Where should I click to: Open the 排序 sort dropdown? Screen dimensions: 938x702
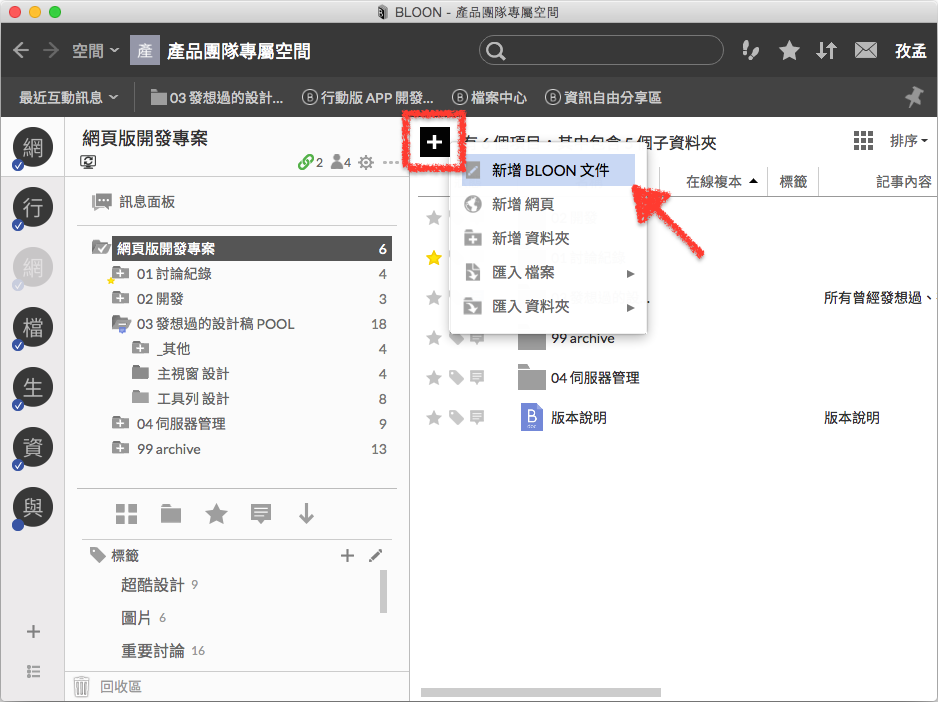(908, 141)
